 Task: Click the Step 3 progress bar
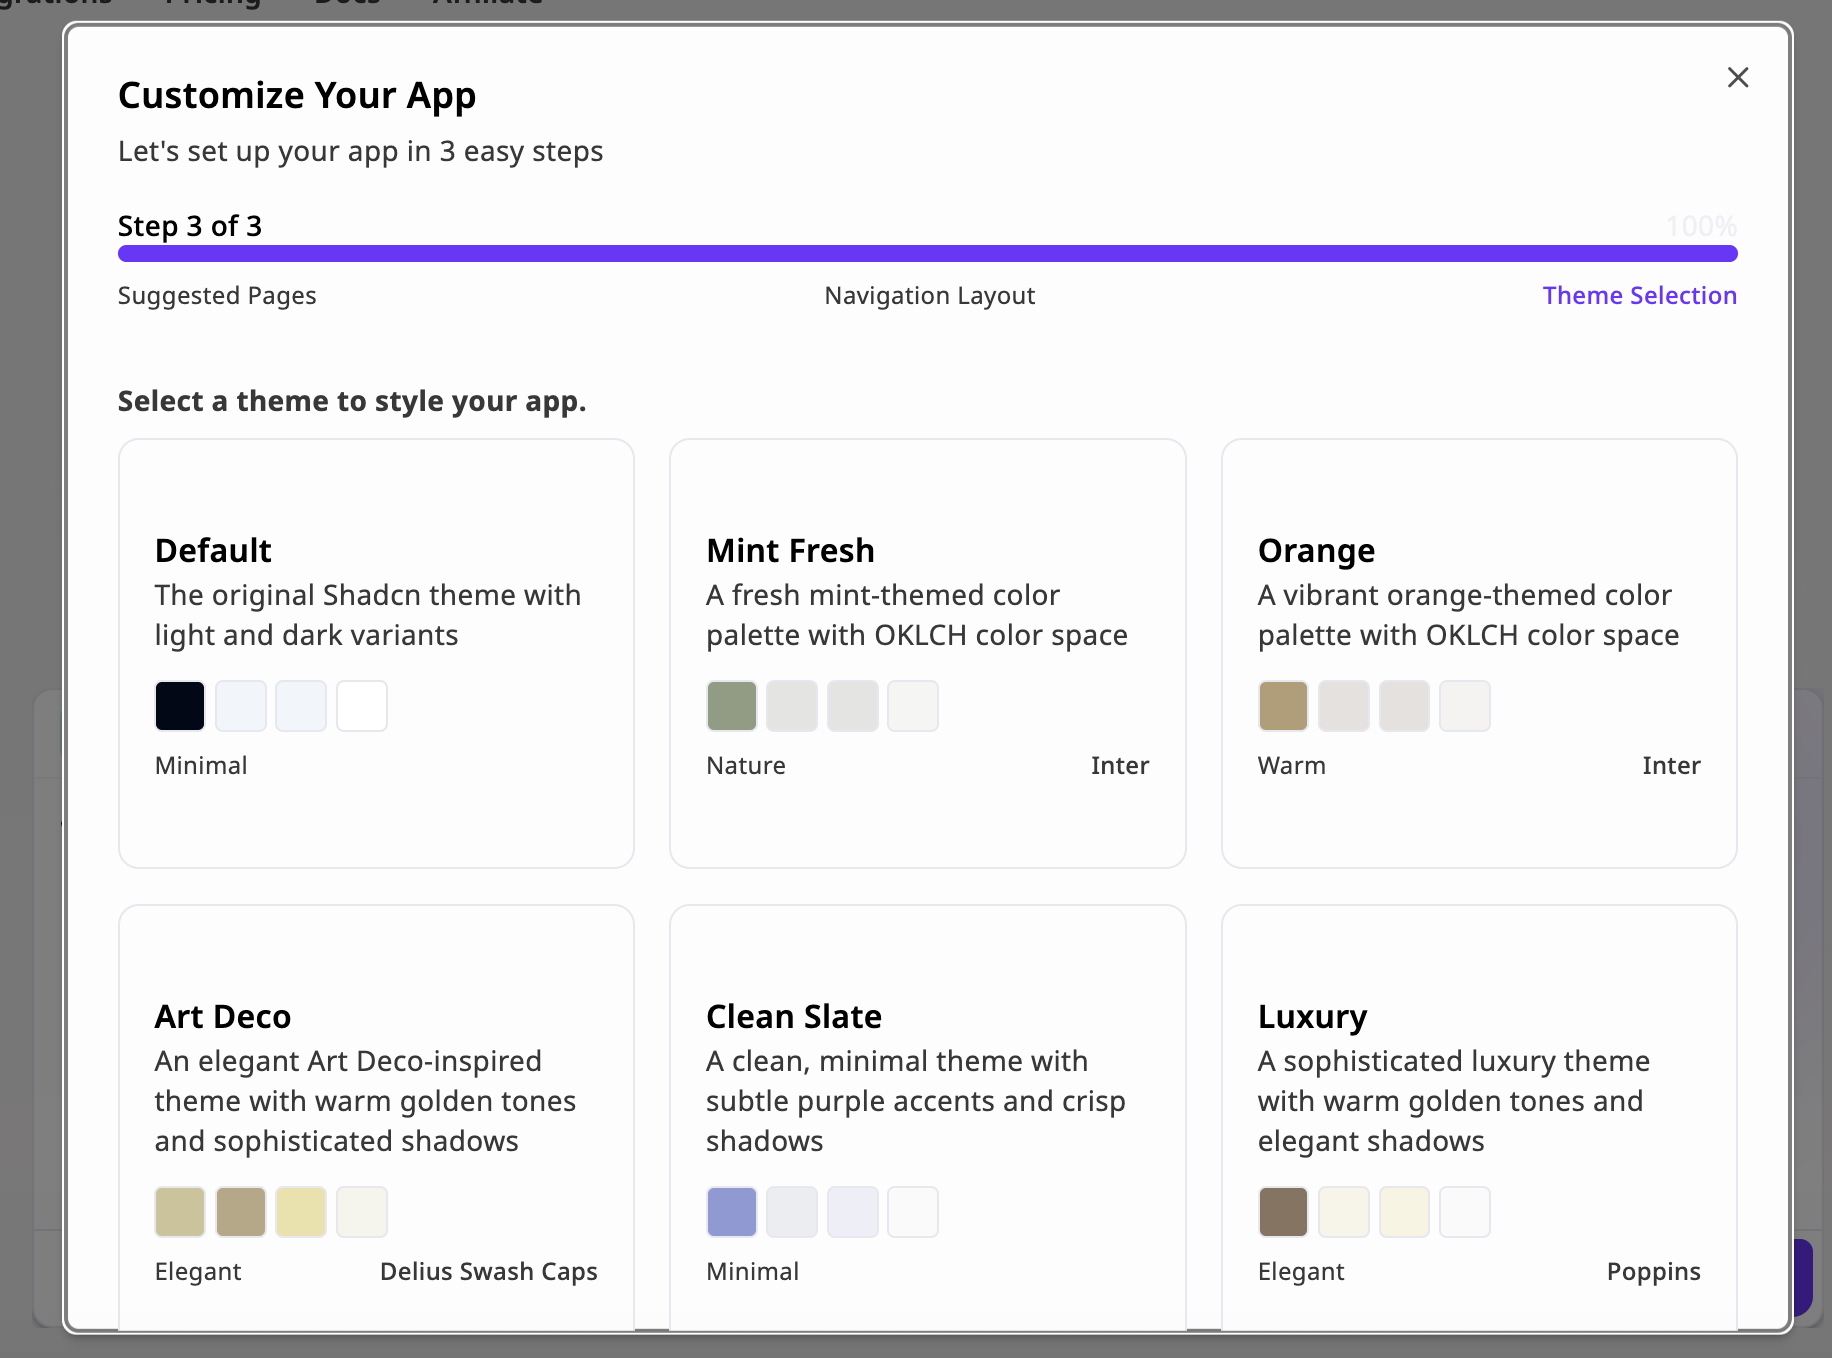(927, 253)
